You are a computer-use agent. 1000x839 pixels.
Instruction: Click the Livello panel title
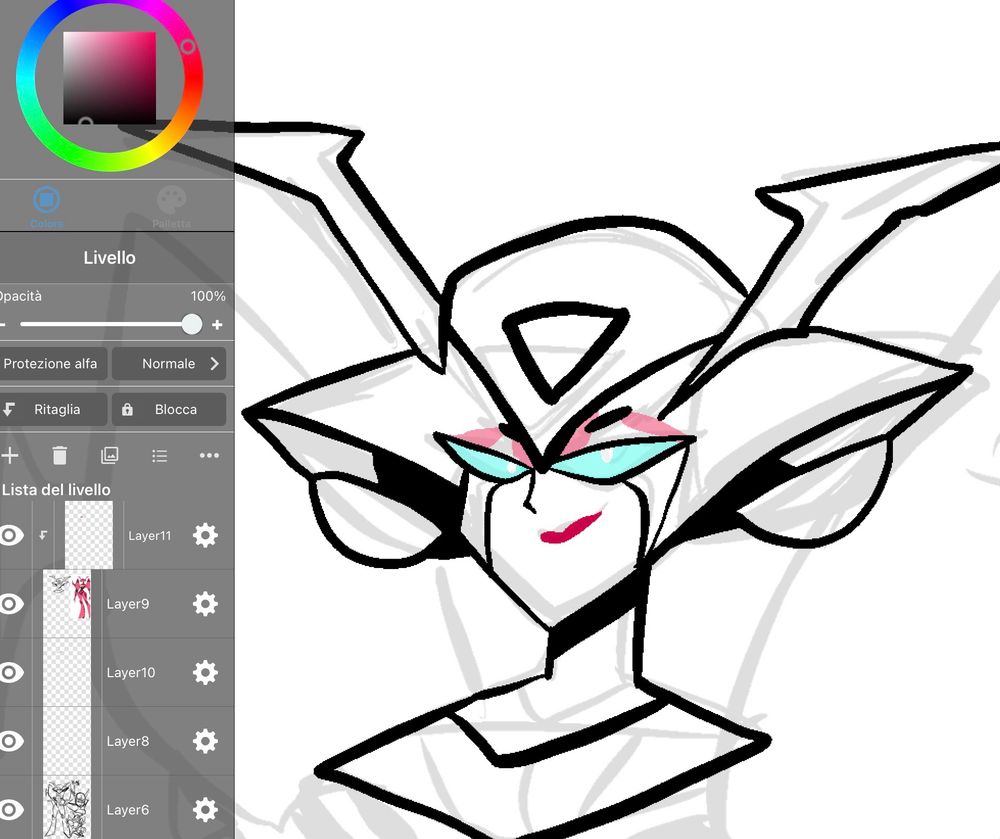pos(109,258)
